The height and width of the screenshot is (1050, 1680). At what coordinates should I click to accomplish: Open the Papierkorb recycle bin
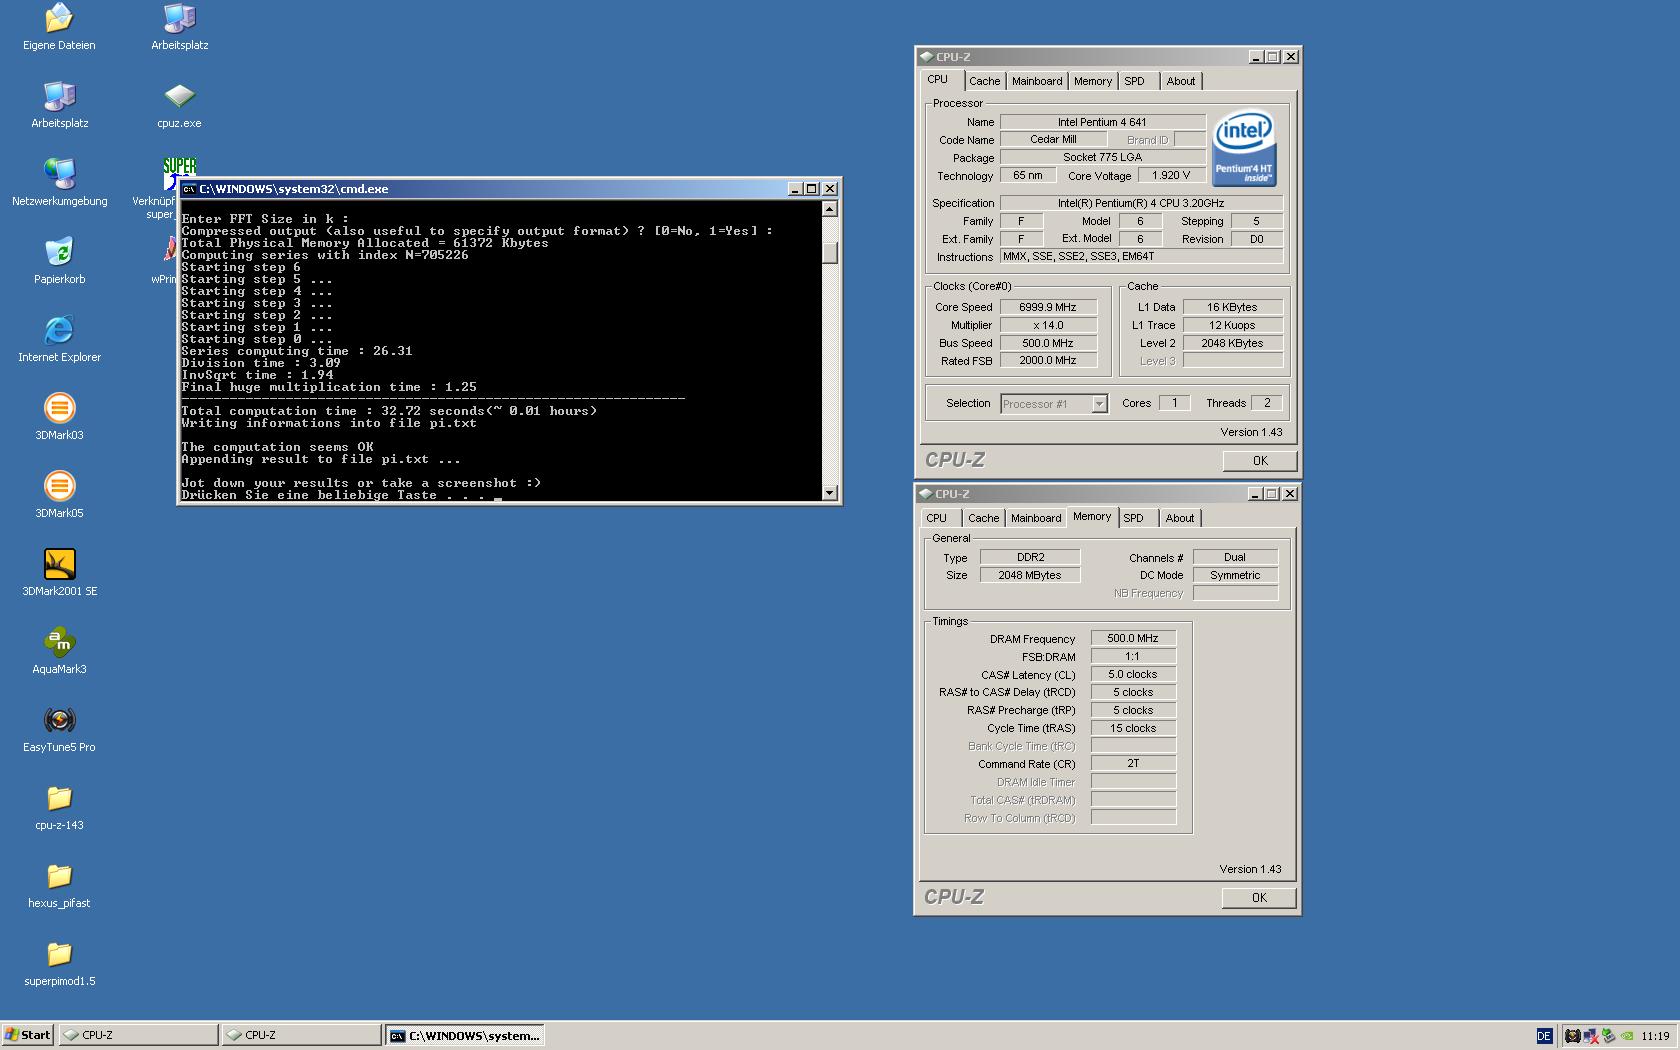(59, 261)
